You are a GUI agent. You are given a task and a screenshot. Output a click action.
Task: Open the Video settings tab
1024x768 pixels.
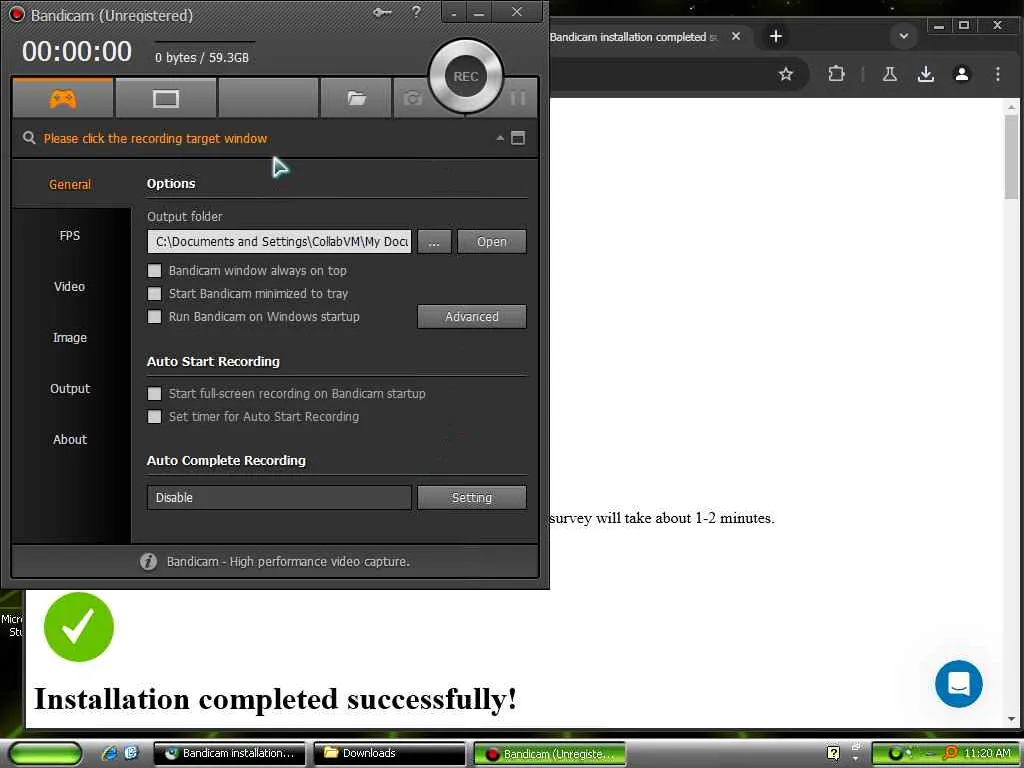point(70,286)
